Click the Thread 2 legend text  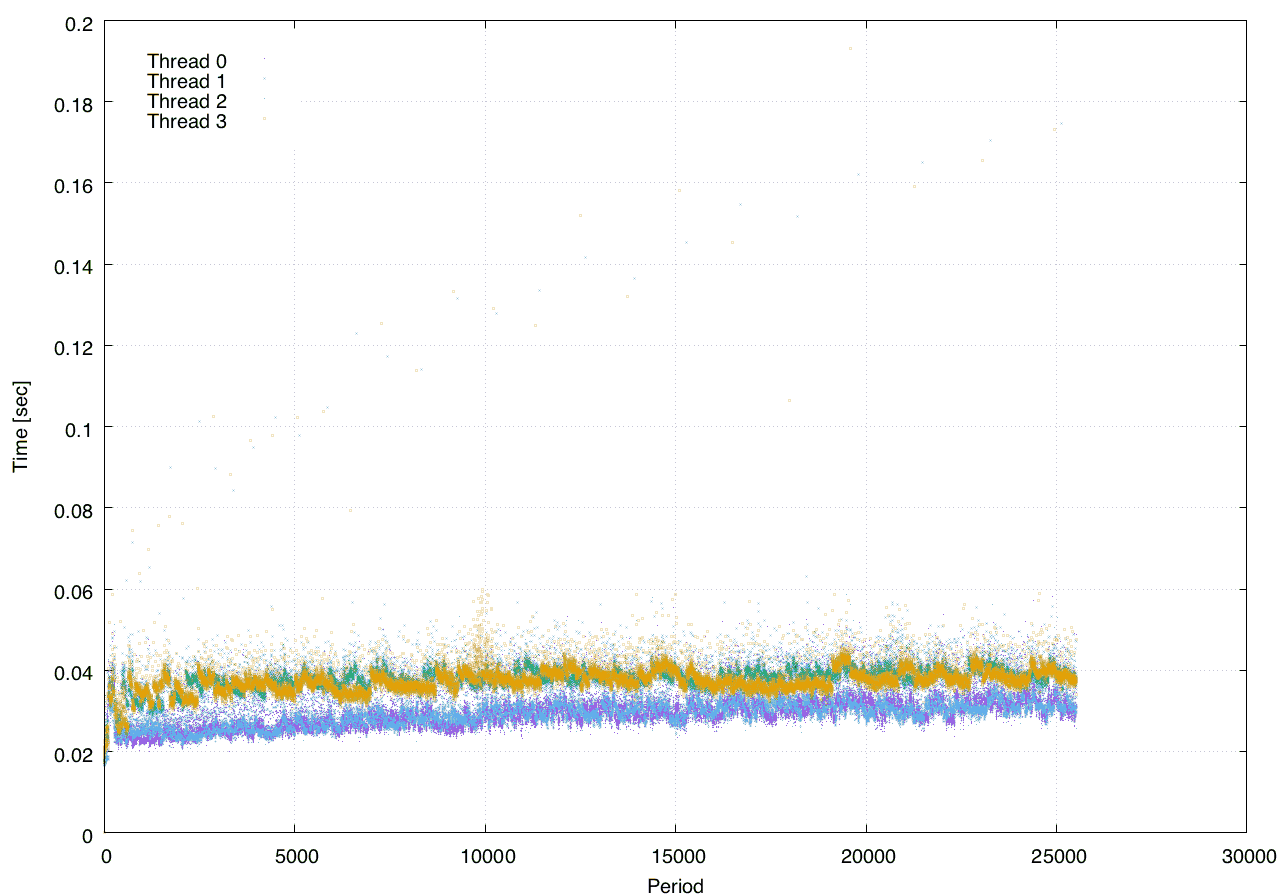pos(186,102)
